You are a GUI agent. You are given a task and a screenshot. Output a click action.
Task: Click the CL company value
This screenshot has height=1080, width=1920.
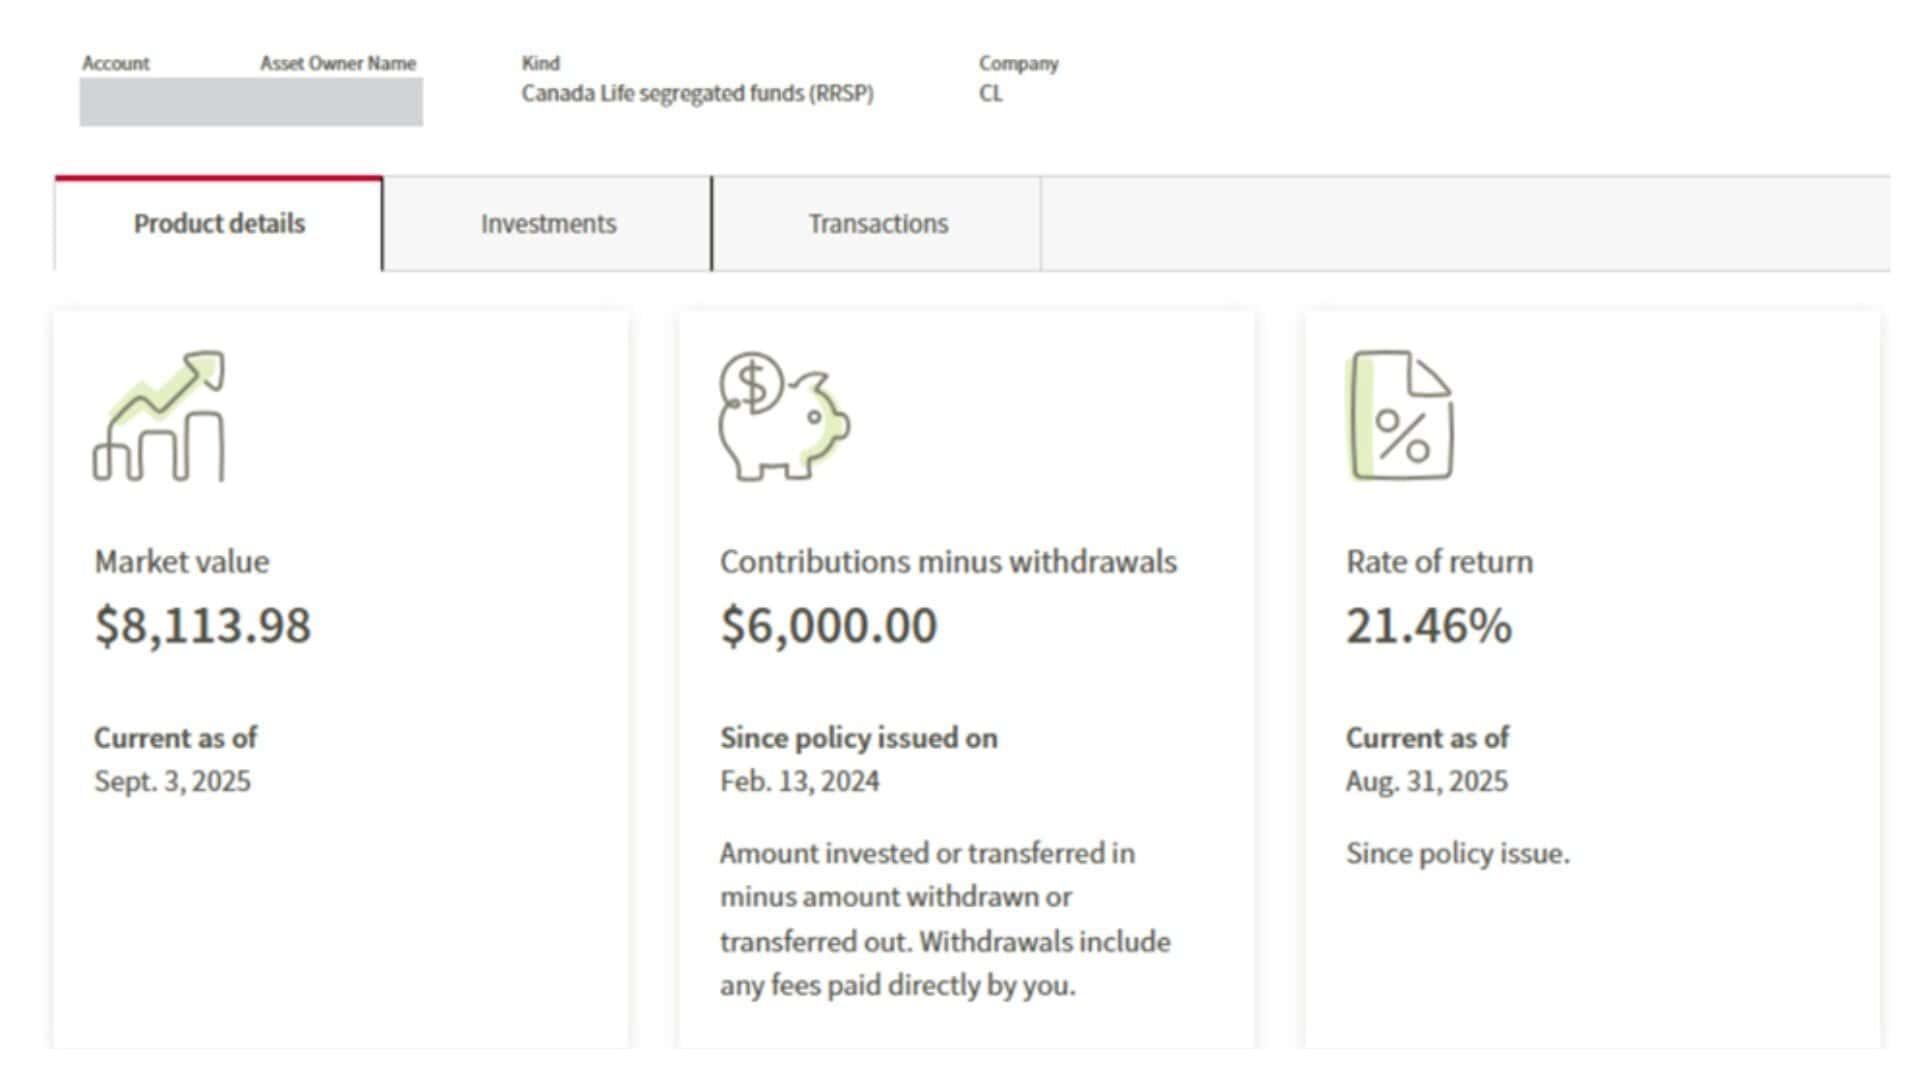pyautogui.click(x=990, y=94)
